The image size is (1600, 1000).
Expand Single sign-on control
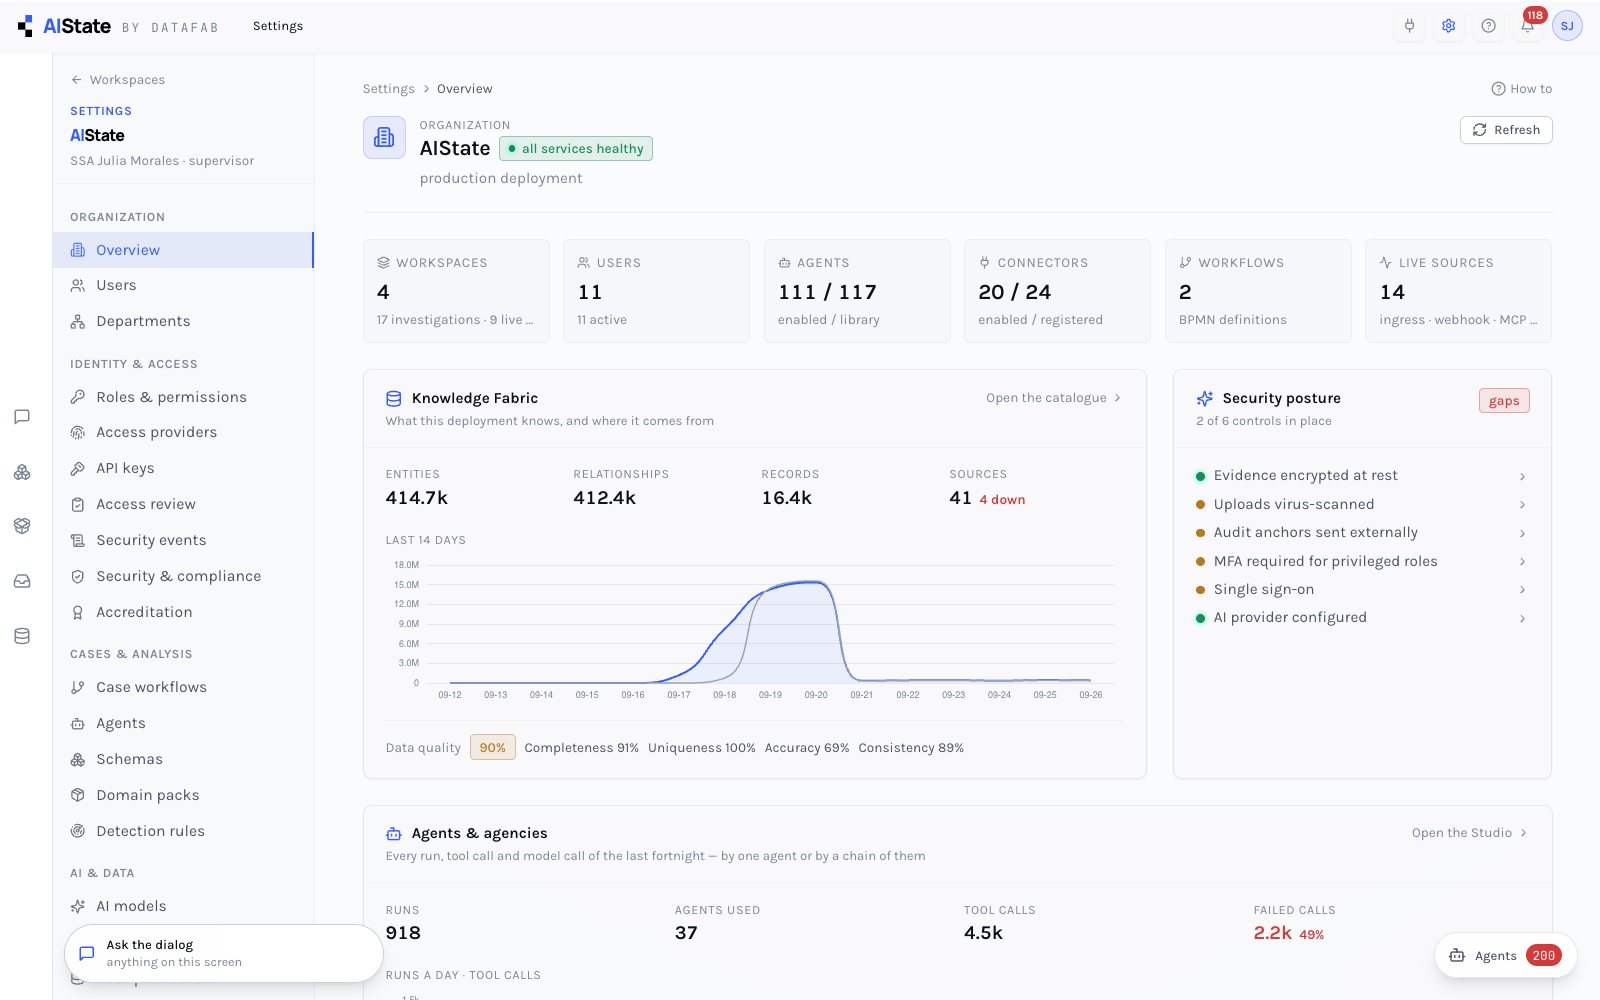(x=1362, y=590)
